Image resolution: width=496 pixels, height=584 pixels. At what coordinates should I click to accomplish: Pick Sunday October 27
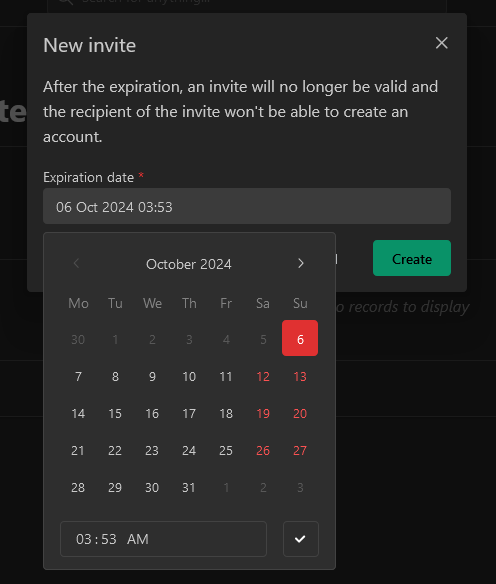300,451
